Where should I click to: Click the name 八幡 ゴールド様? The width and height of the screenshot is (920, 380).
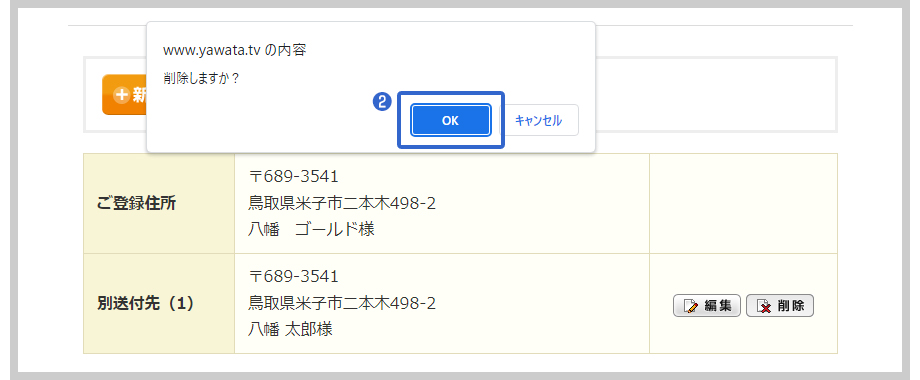coord(311,229)
